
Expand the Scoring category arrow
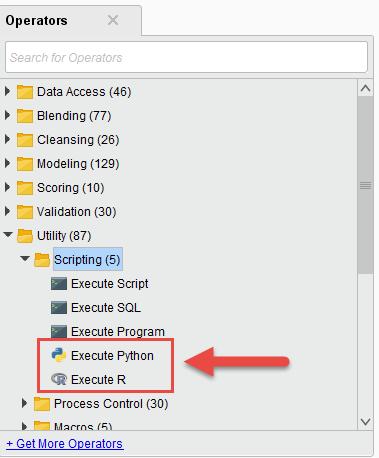7,187
